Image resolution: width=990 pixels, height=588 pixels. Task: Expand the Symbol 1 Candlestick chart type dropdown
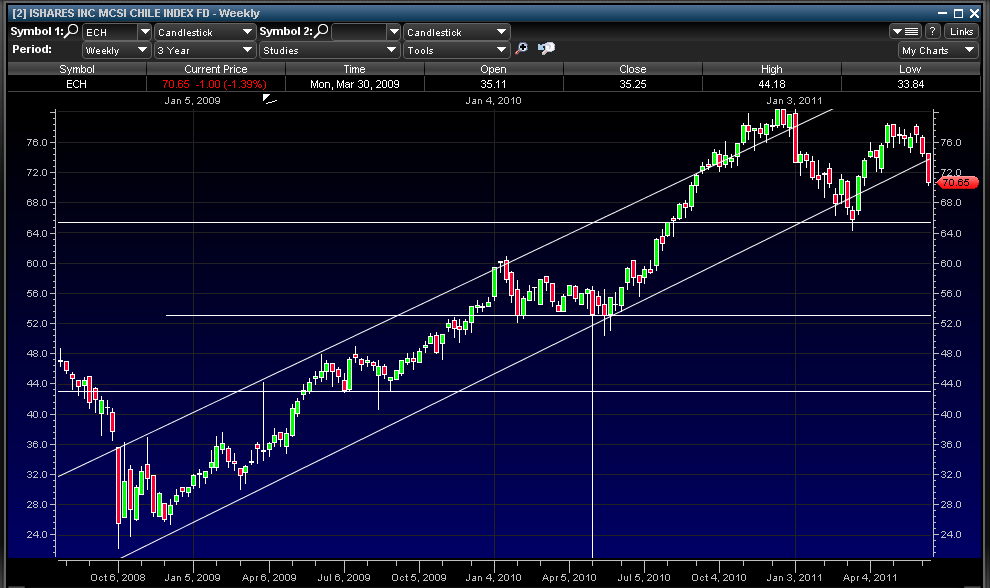pos(205,32)
